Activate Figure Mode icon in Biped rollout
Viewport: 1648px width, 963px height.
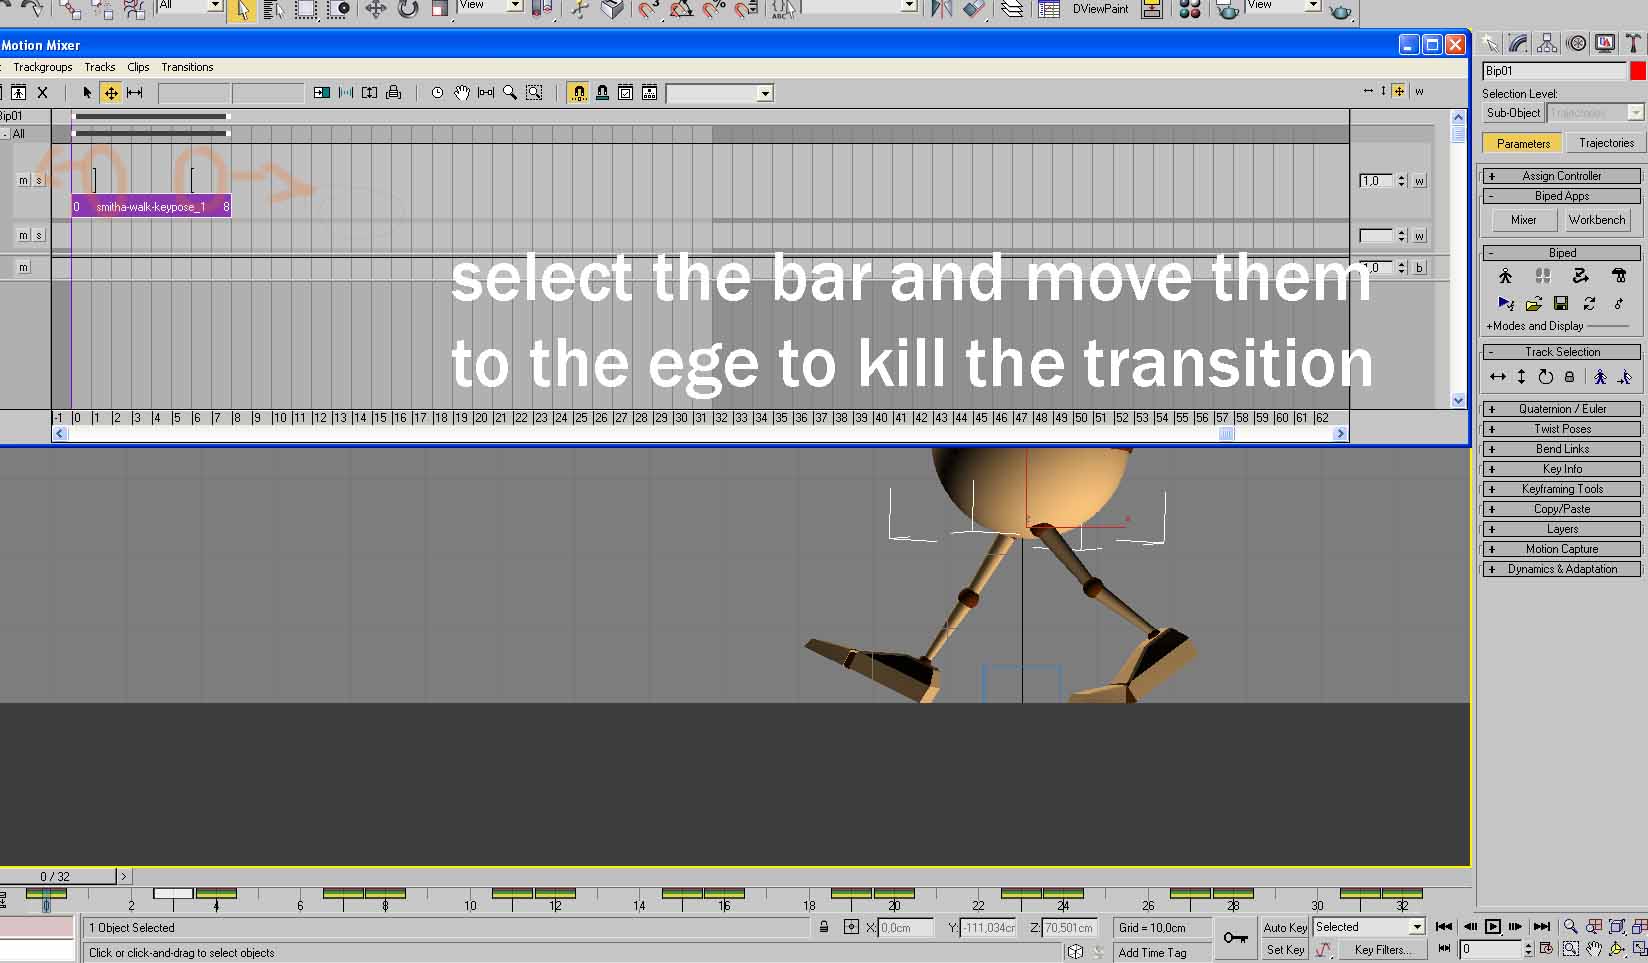tap(1505, 276)
